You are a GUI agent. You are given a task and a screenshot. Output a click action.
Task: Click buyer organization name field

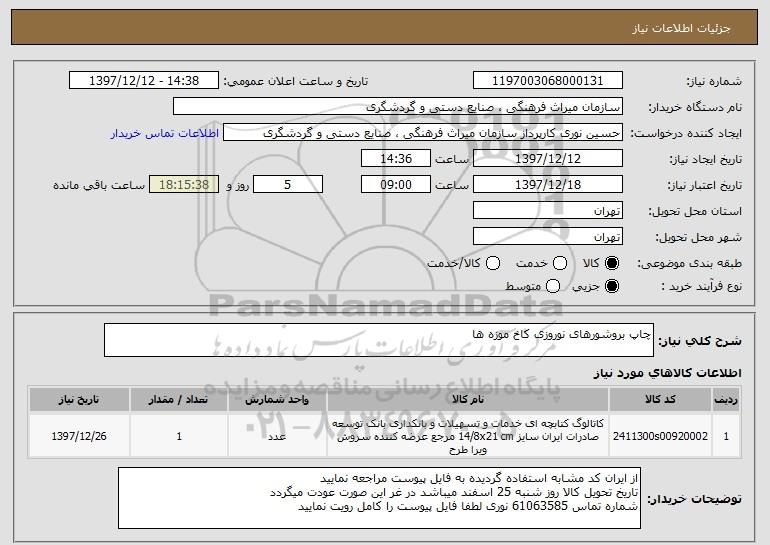[x=398, y=107]
